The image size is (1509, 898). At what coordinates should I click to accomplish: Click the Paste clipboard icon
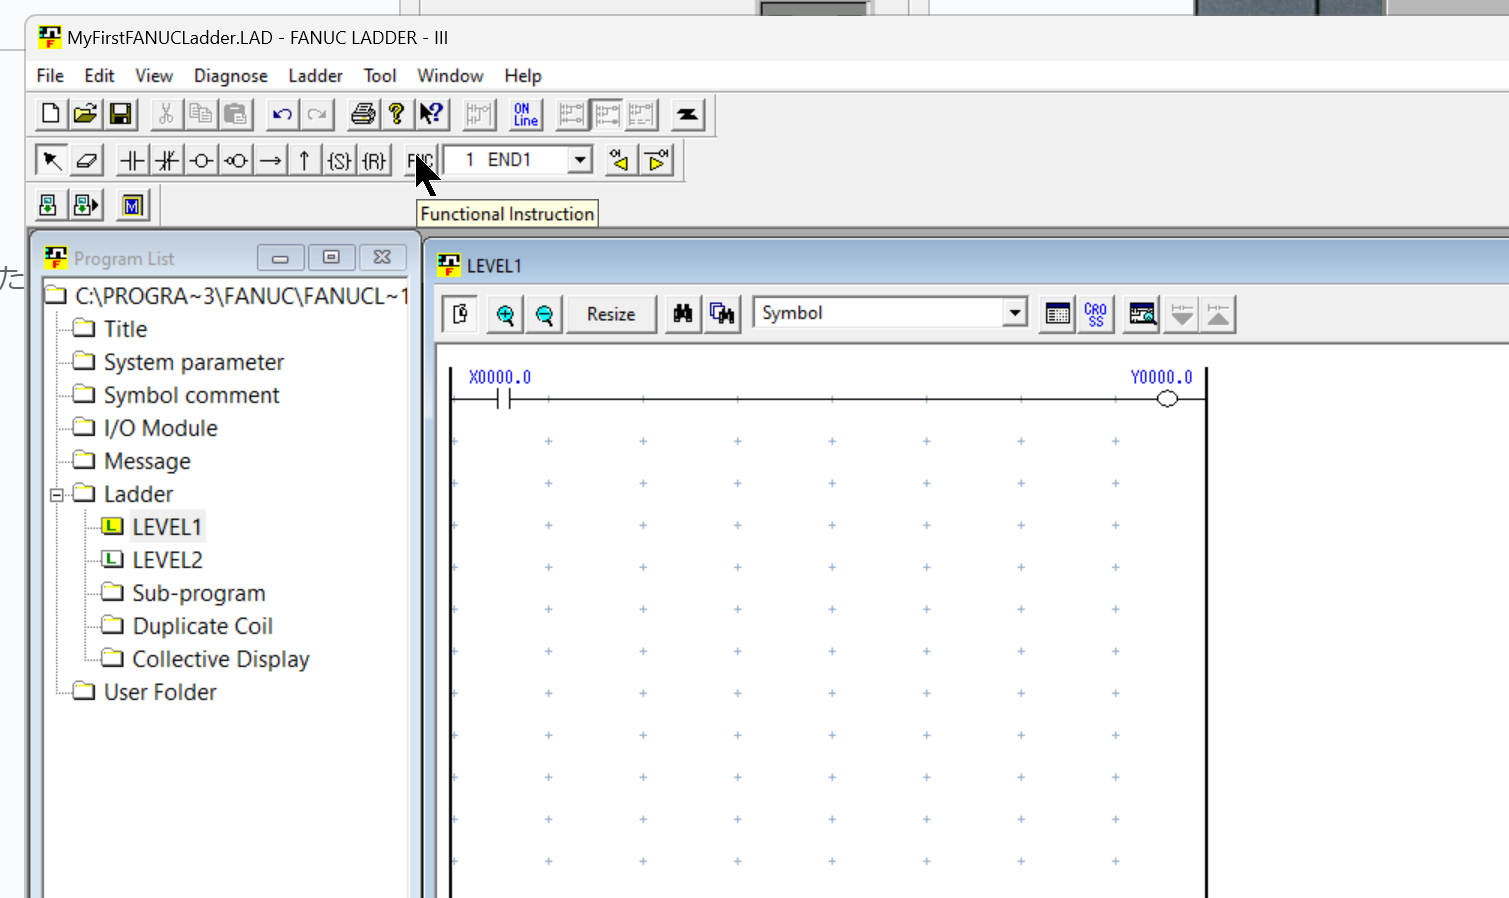pyautogui.click(x=235, y=114)
